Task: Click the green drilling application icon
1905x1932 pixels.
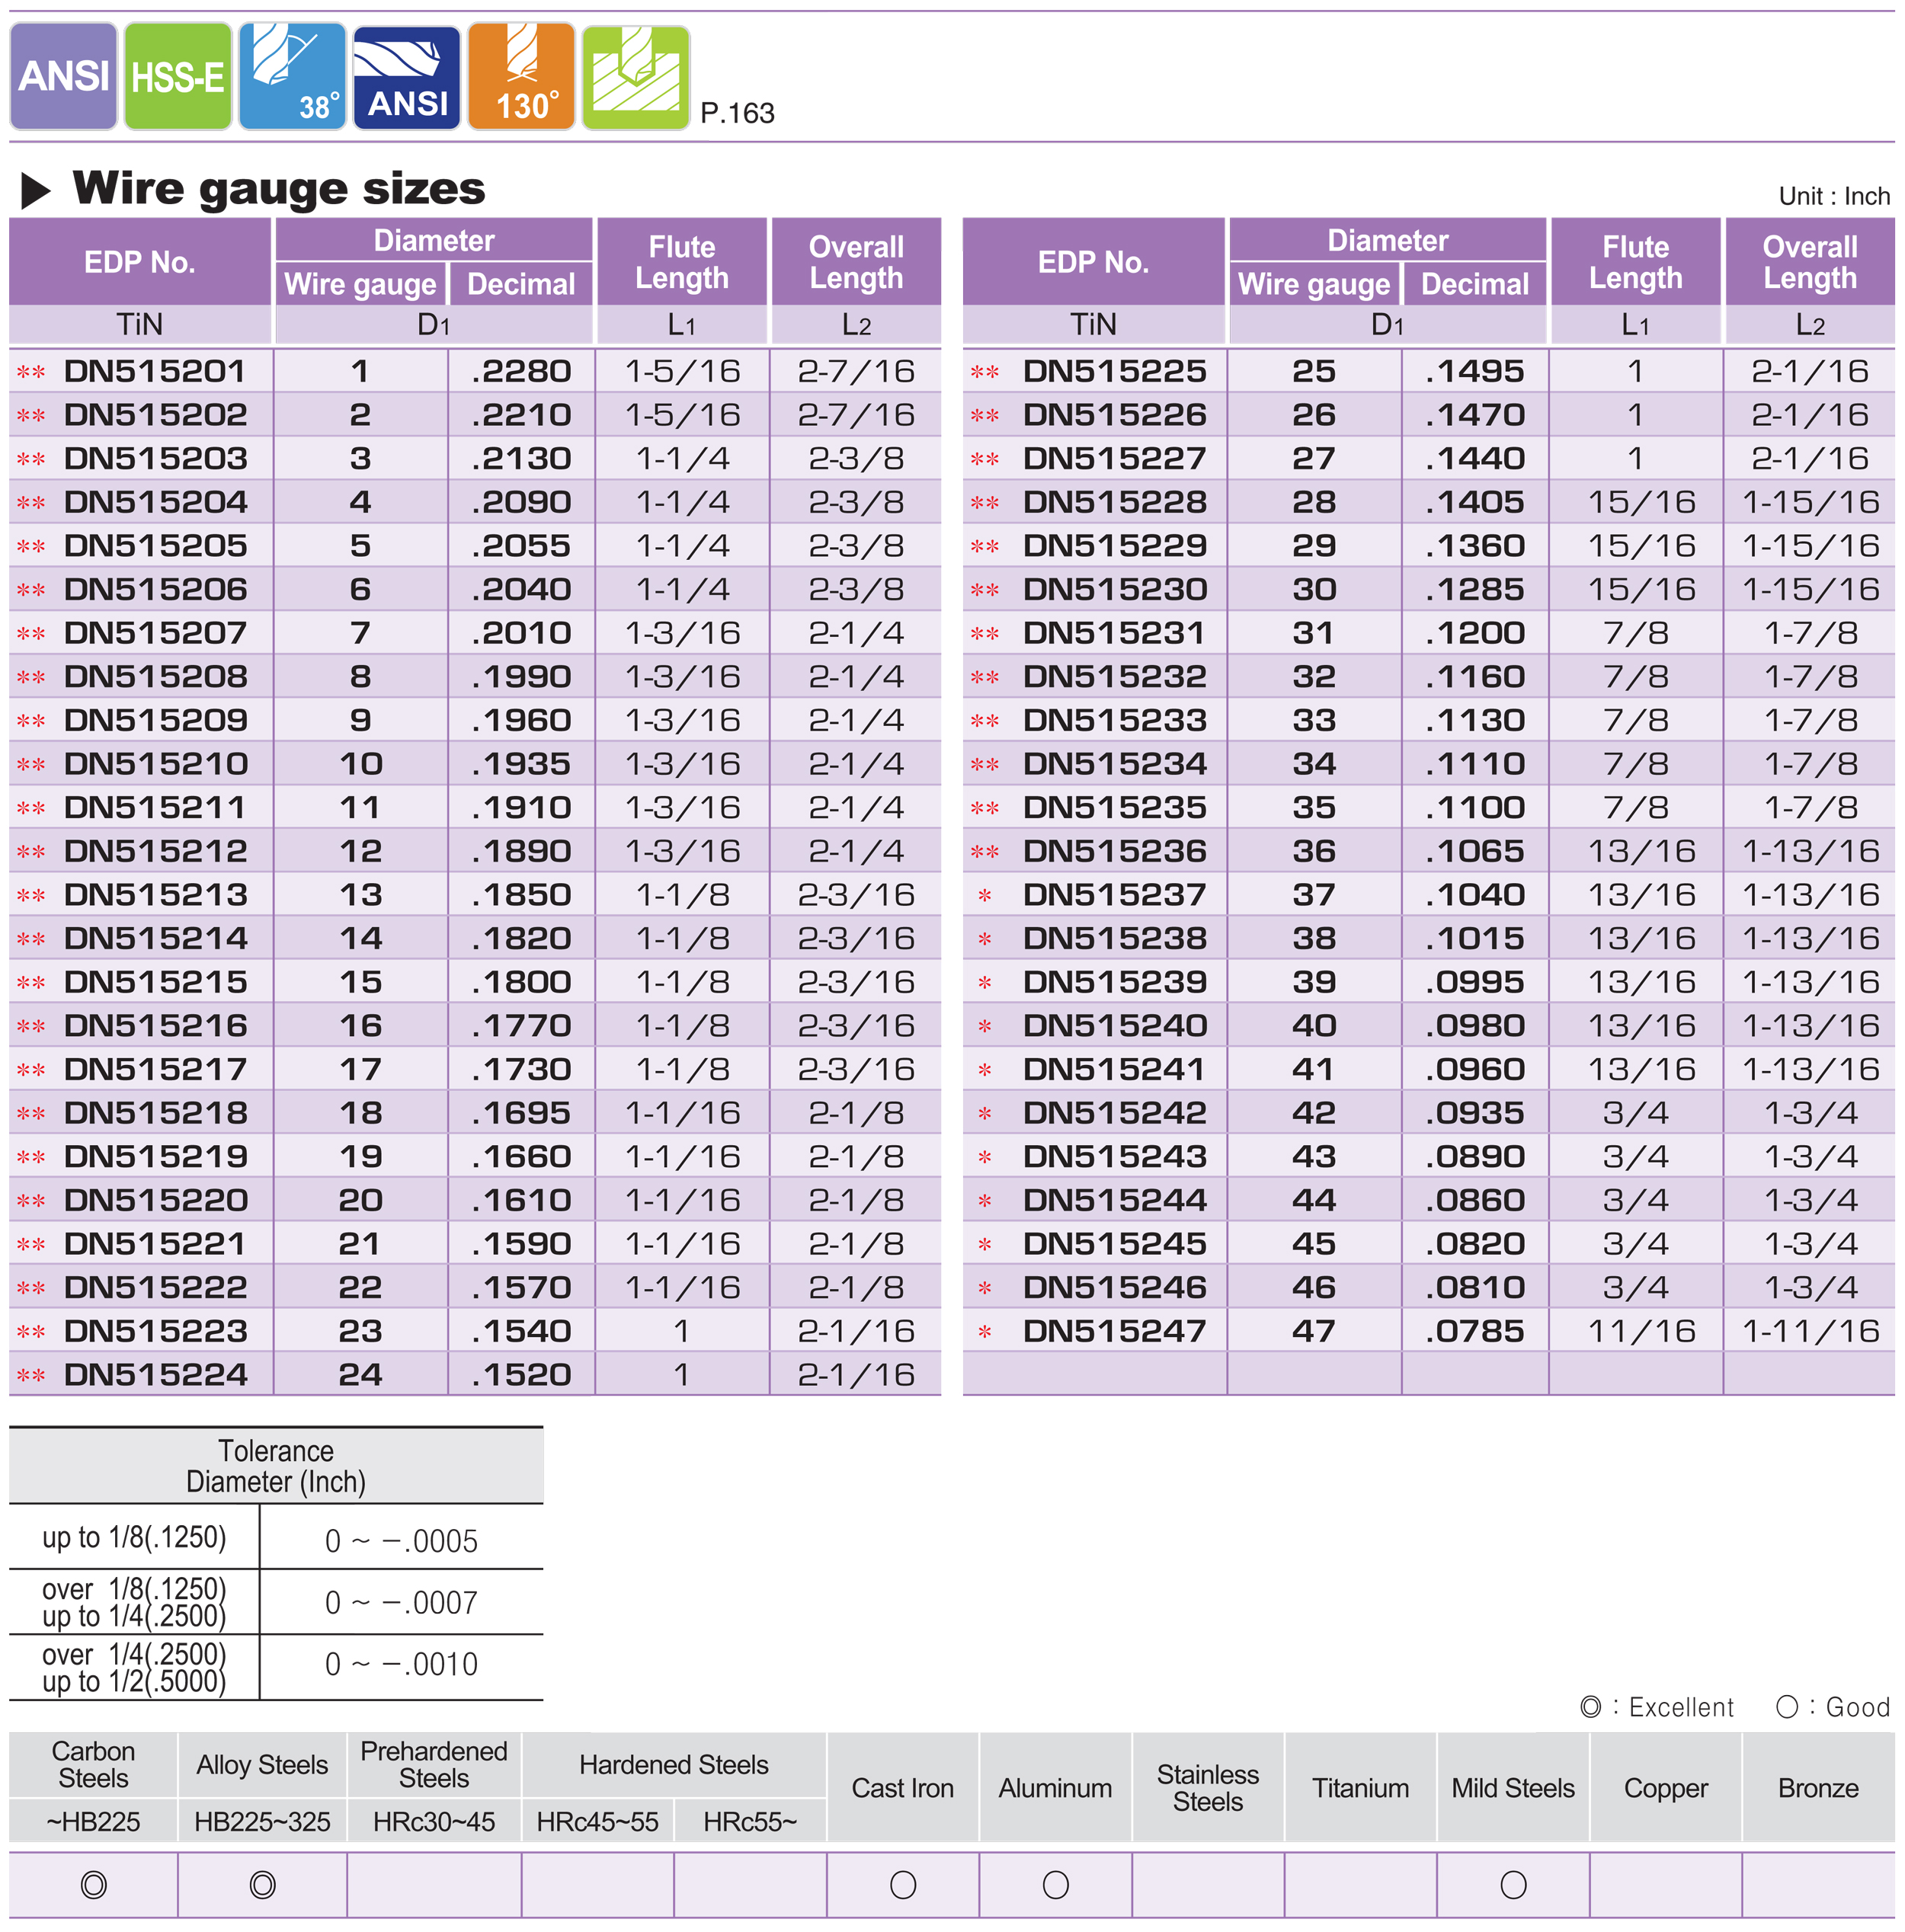Action: 636,76
